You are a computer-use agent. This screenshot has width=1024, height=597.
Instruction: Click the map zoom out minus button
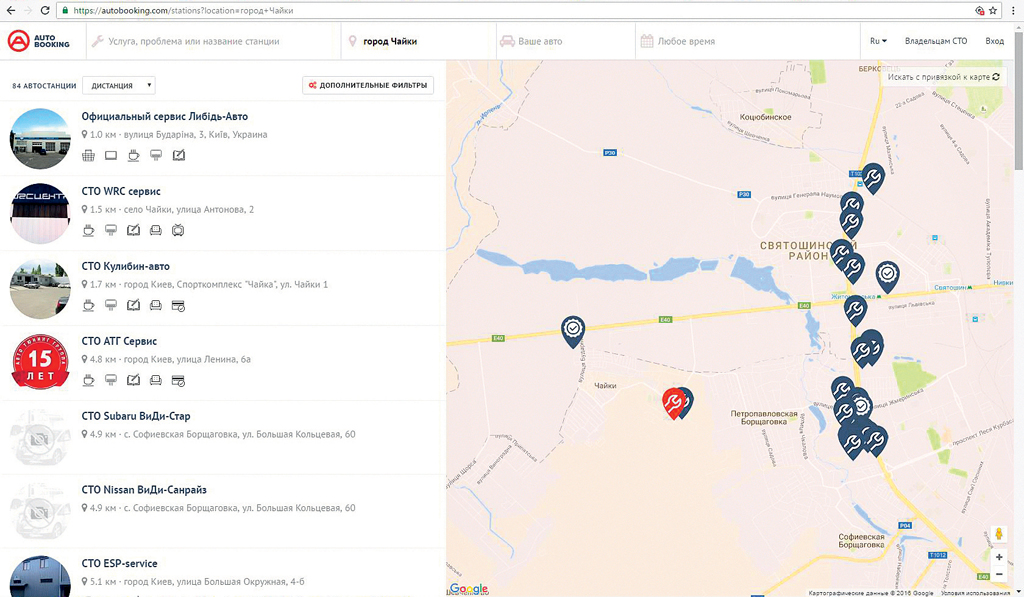(998, 574)
